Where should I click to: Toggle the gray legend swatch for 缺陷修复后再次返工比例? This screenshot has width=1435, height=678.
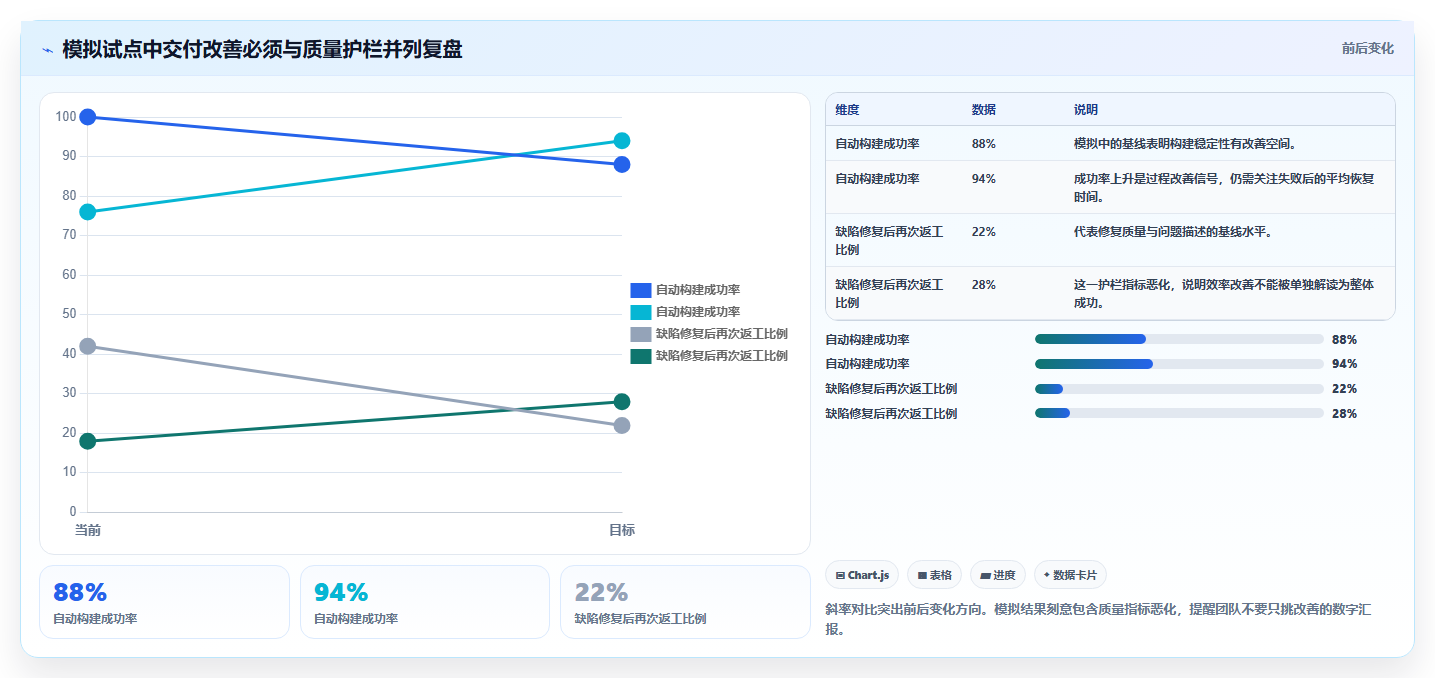point(641,334)
